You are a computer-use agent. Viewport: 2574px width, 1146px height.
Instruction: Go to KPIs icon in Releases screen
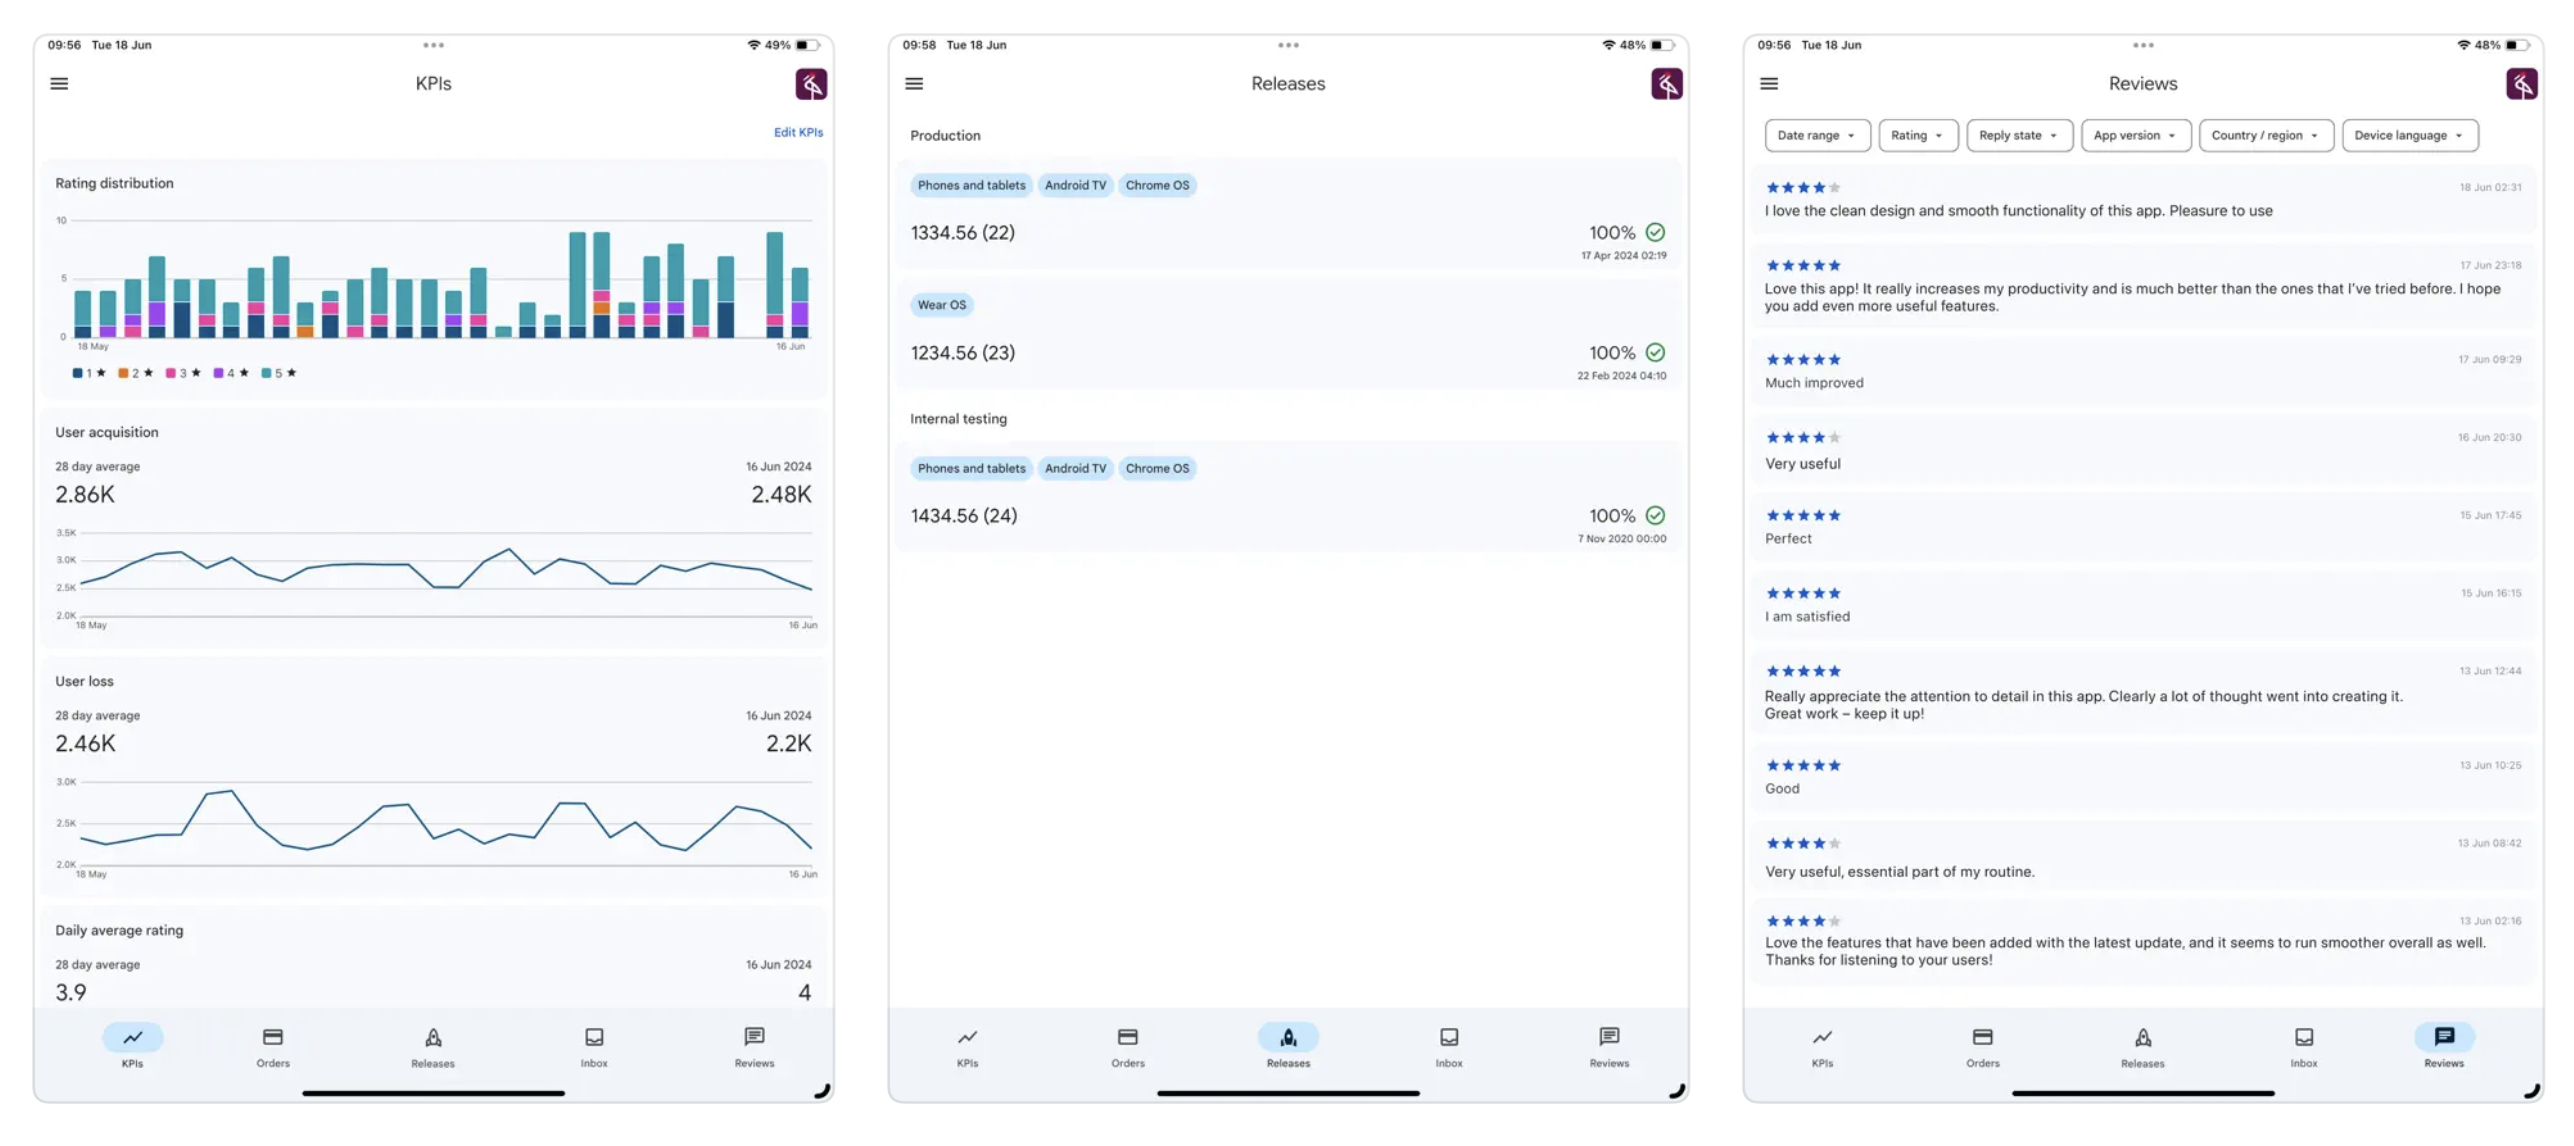(967, 1037)
